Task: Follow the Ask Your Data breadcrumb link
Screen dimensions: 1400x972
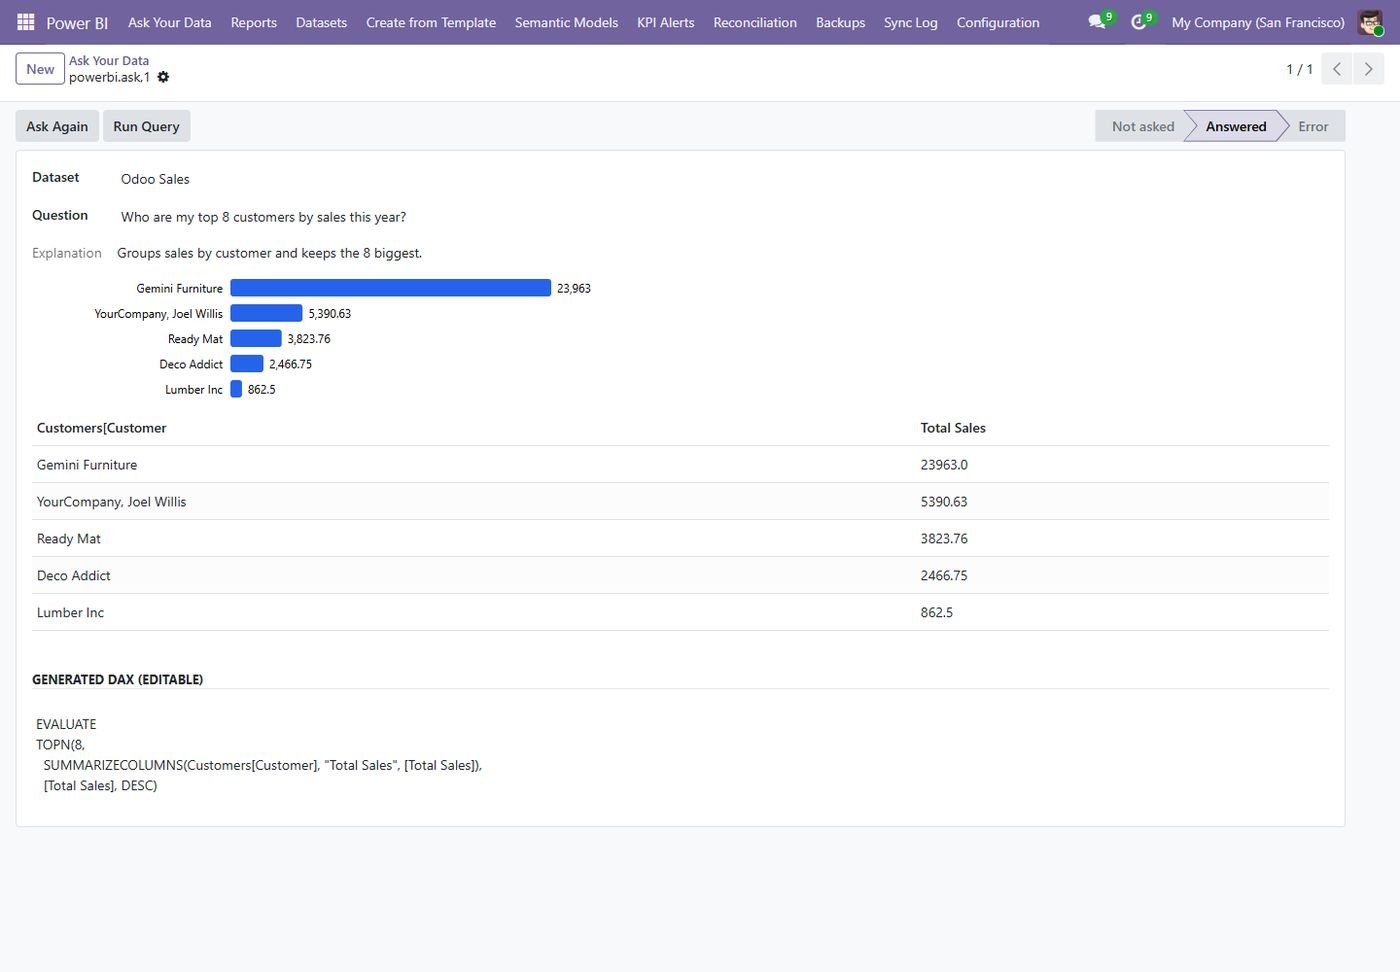Action: point(109,60)
